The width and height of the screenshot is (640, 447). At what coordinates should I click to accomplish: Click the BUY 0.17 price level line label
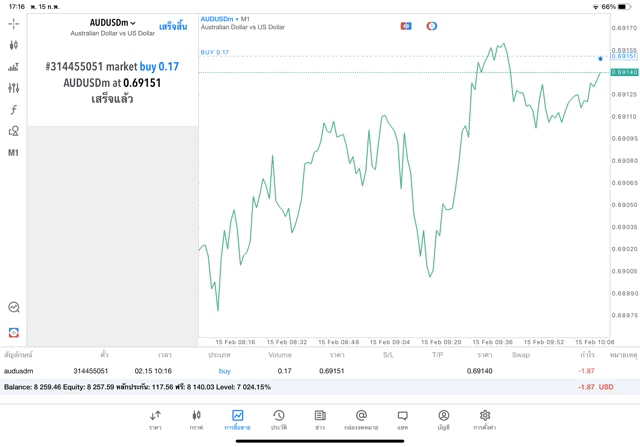click(215, 52)
